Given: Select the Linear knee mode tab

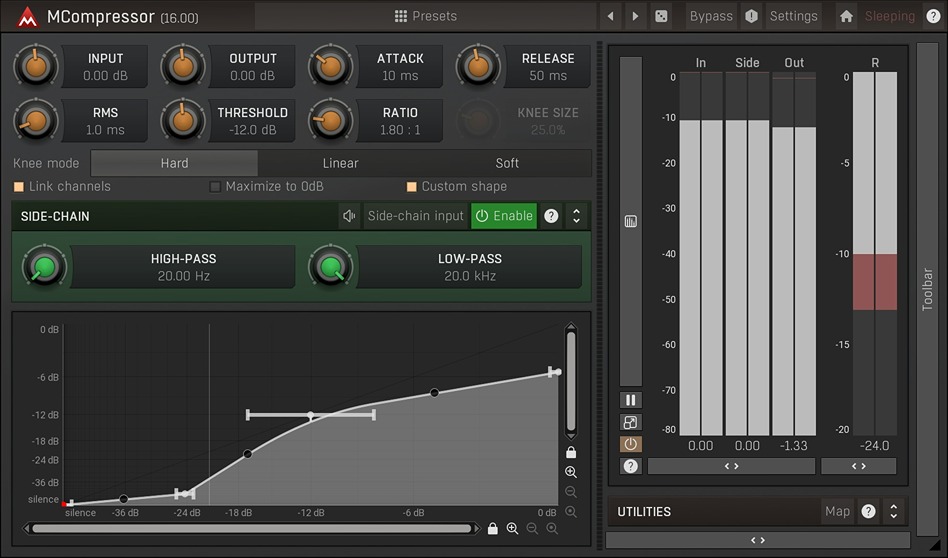Looking at the screenshot, I should pyautogui.click(x=340, y=163).
